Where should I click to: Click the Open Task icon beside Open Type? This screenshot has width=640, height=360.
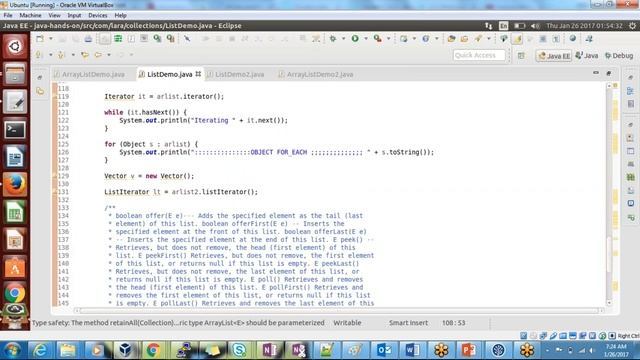click(464, 38)
